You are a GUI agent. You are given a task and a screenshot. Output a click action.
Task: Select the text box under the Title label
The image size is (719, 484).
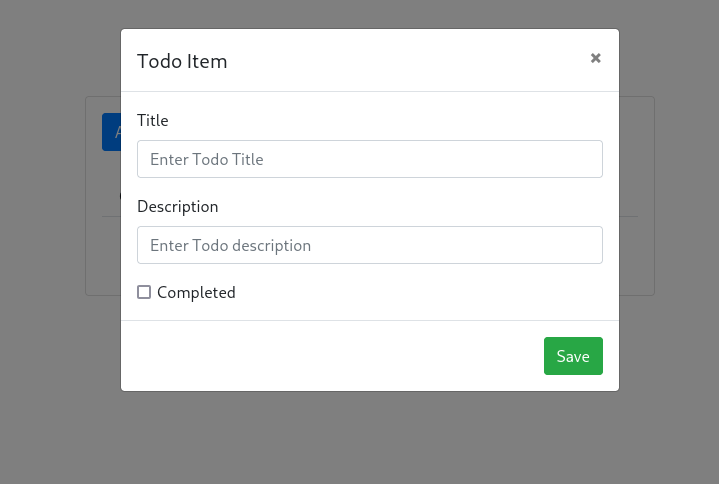[370, 159]
